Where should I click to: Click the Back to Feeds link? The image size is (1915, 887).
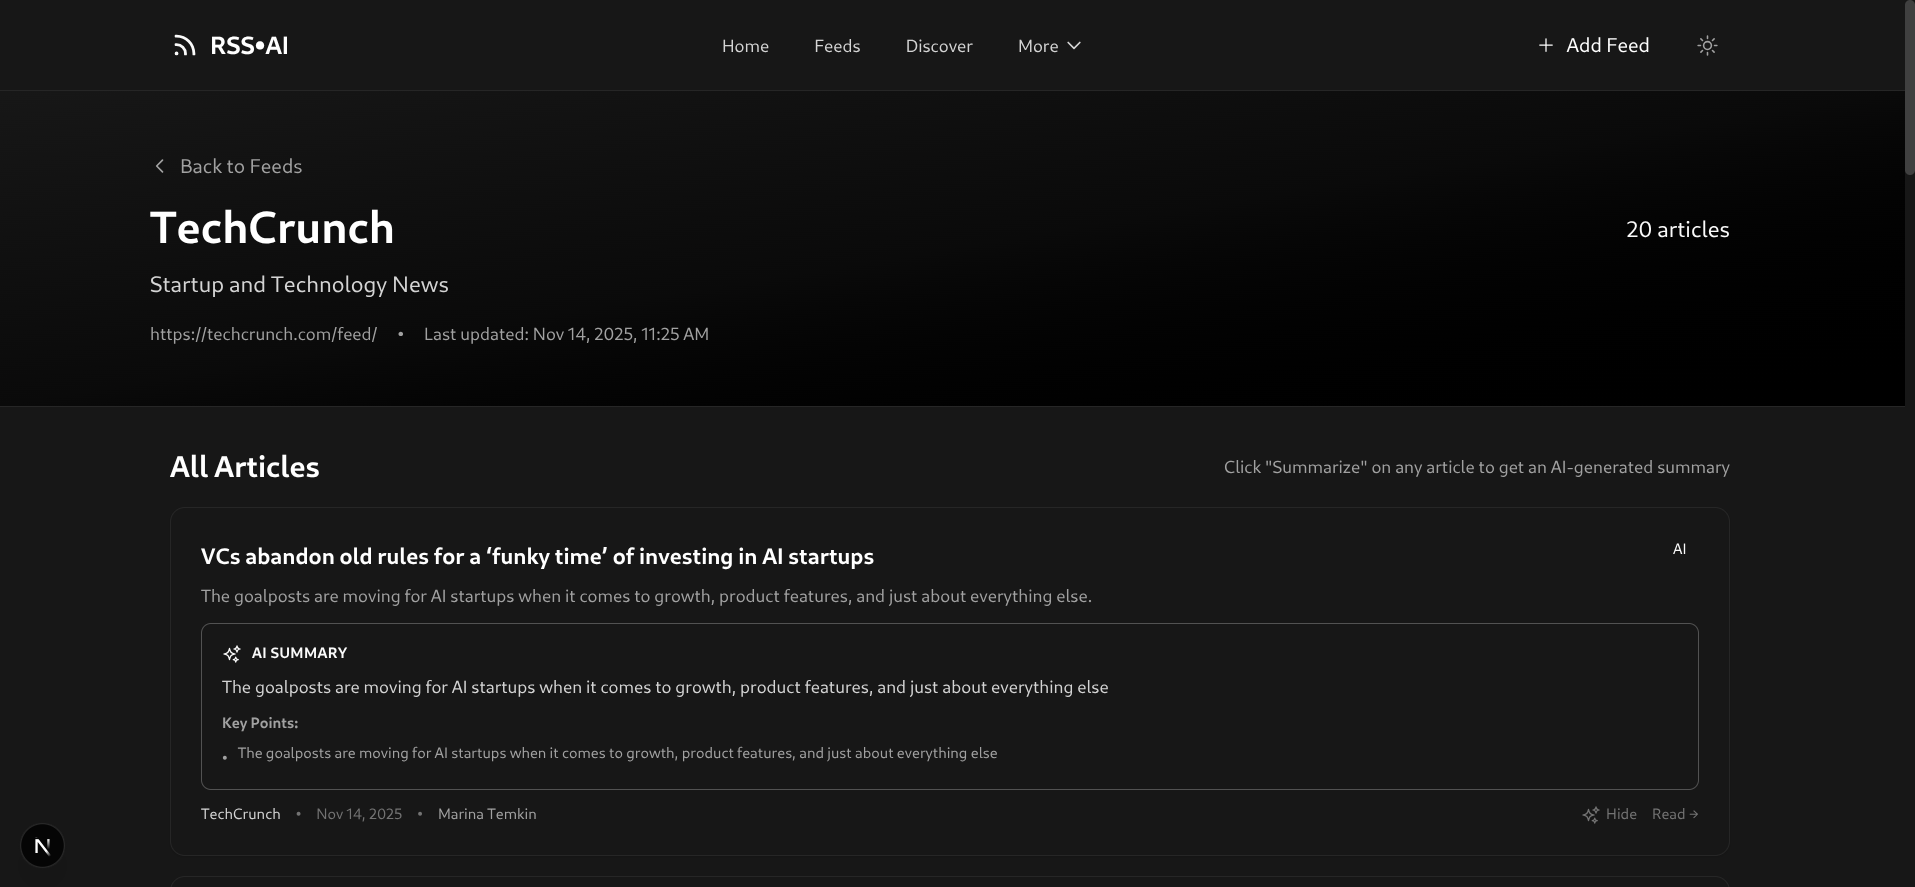(x=227, y=166)
